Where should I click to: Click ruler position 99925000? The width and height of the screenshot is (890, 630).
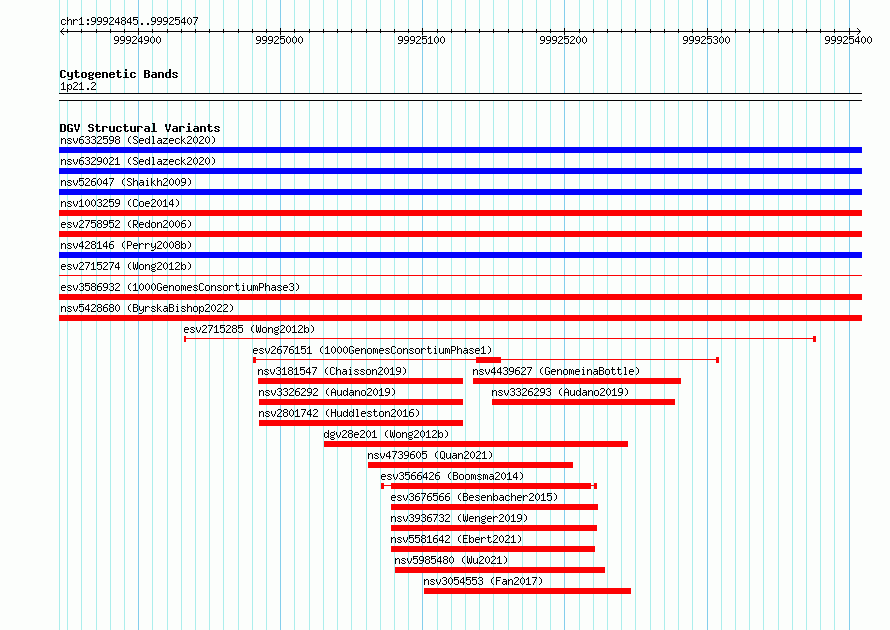tap(279, 40)
